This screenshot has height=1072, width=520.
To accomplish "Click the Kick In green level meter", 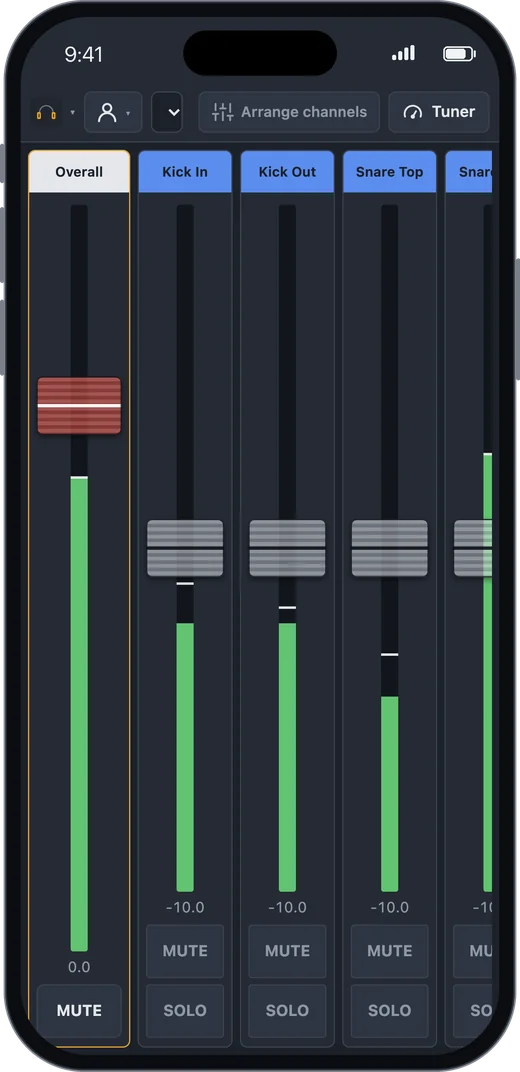I will [185, 758].
